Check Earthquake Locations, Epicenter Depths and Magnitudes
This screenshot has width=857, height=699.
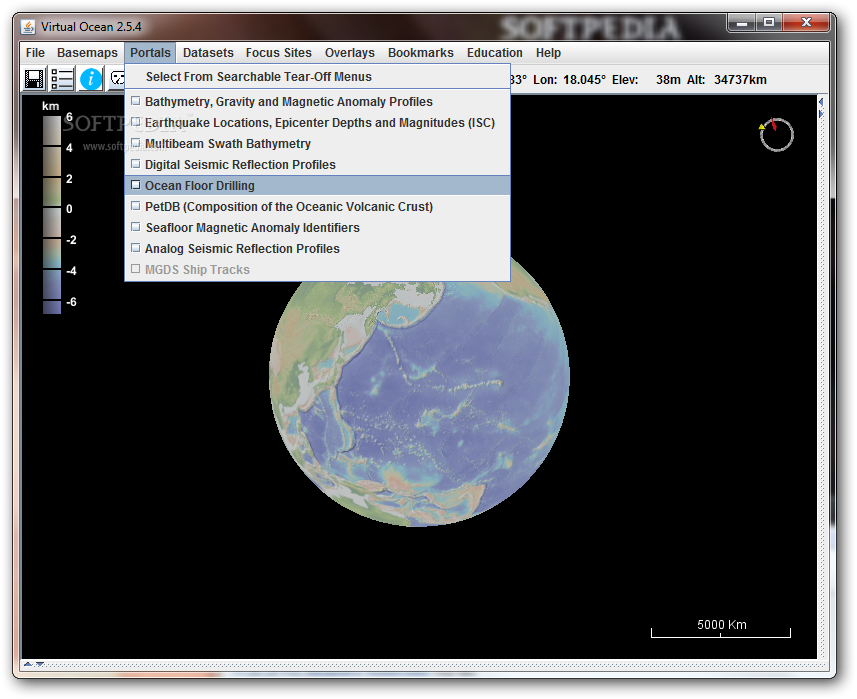point(136,122)
